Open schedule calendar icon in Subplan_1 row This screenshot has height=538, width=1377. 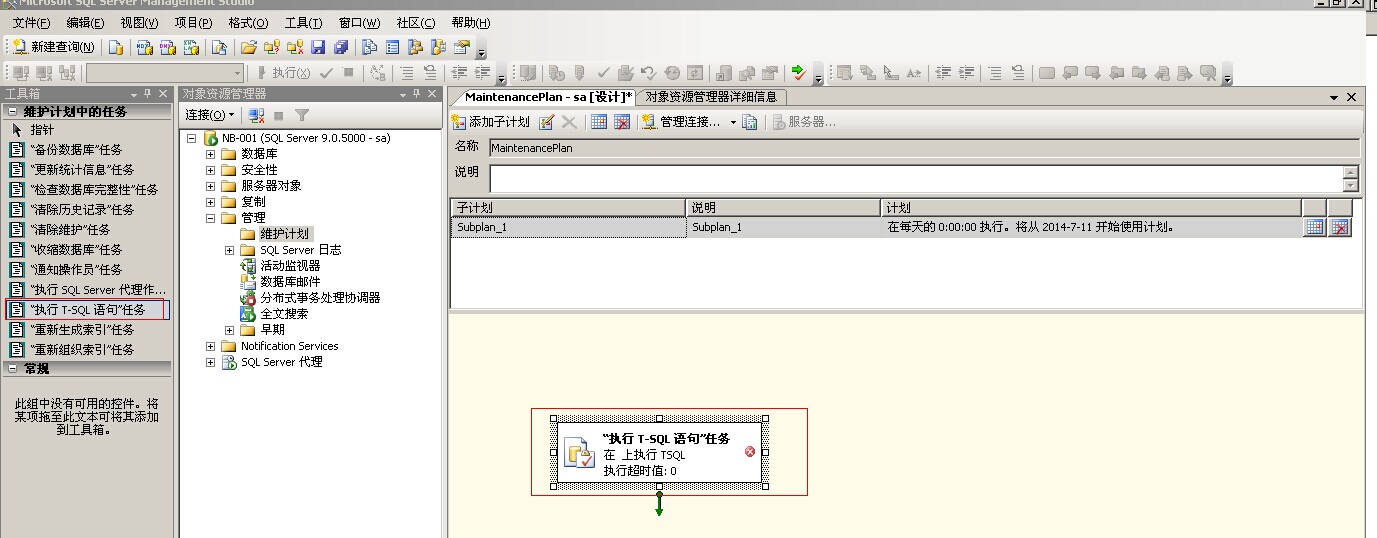[x=1315, y=227]
